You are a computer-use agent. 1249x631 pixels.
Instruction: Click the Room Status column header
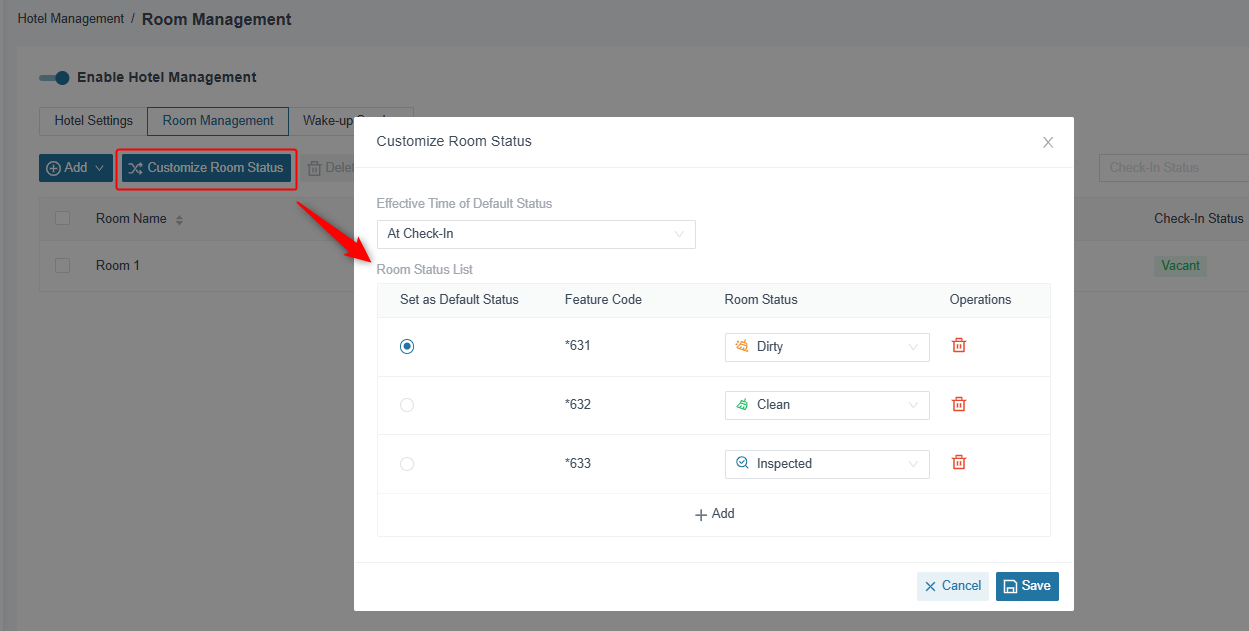click(x=761, y=300)
